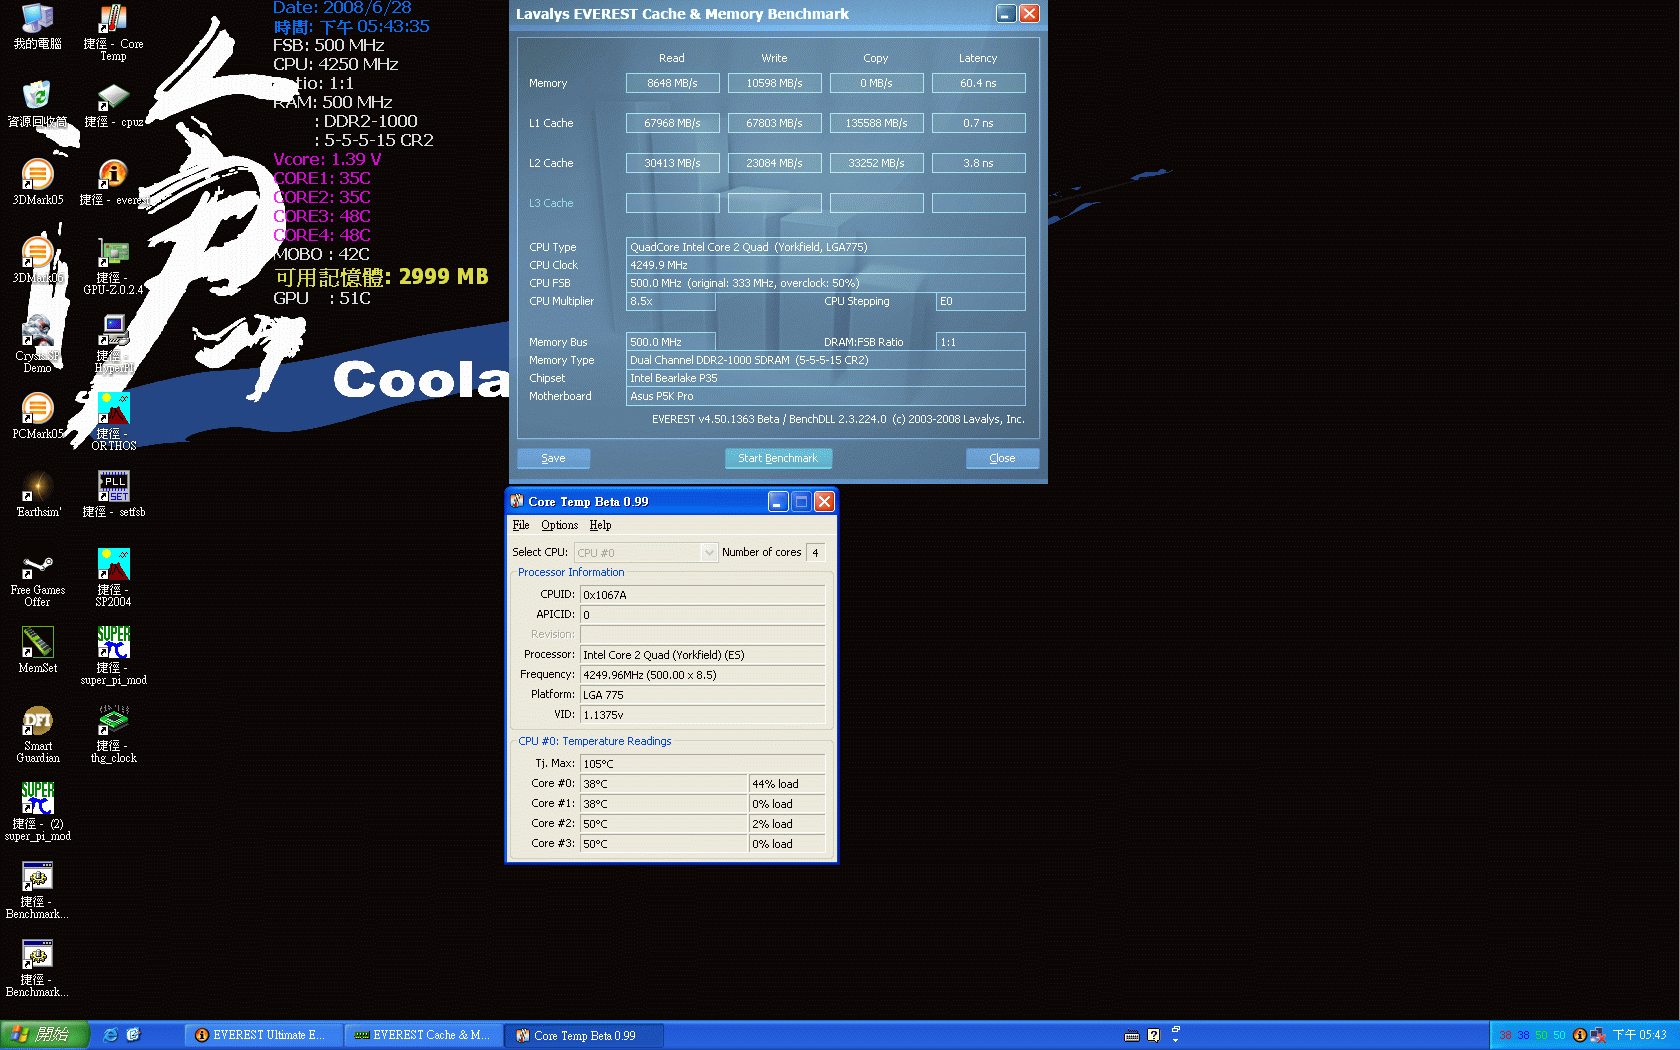
Task: Click the Core Temp tray temperature readings
Action: coord(1531,1035)
